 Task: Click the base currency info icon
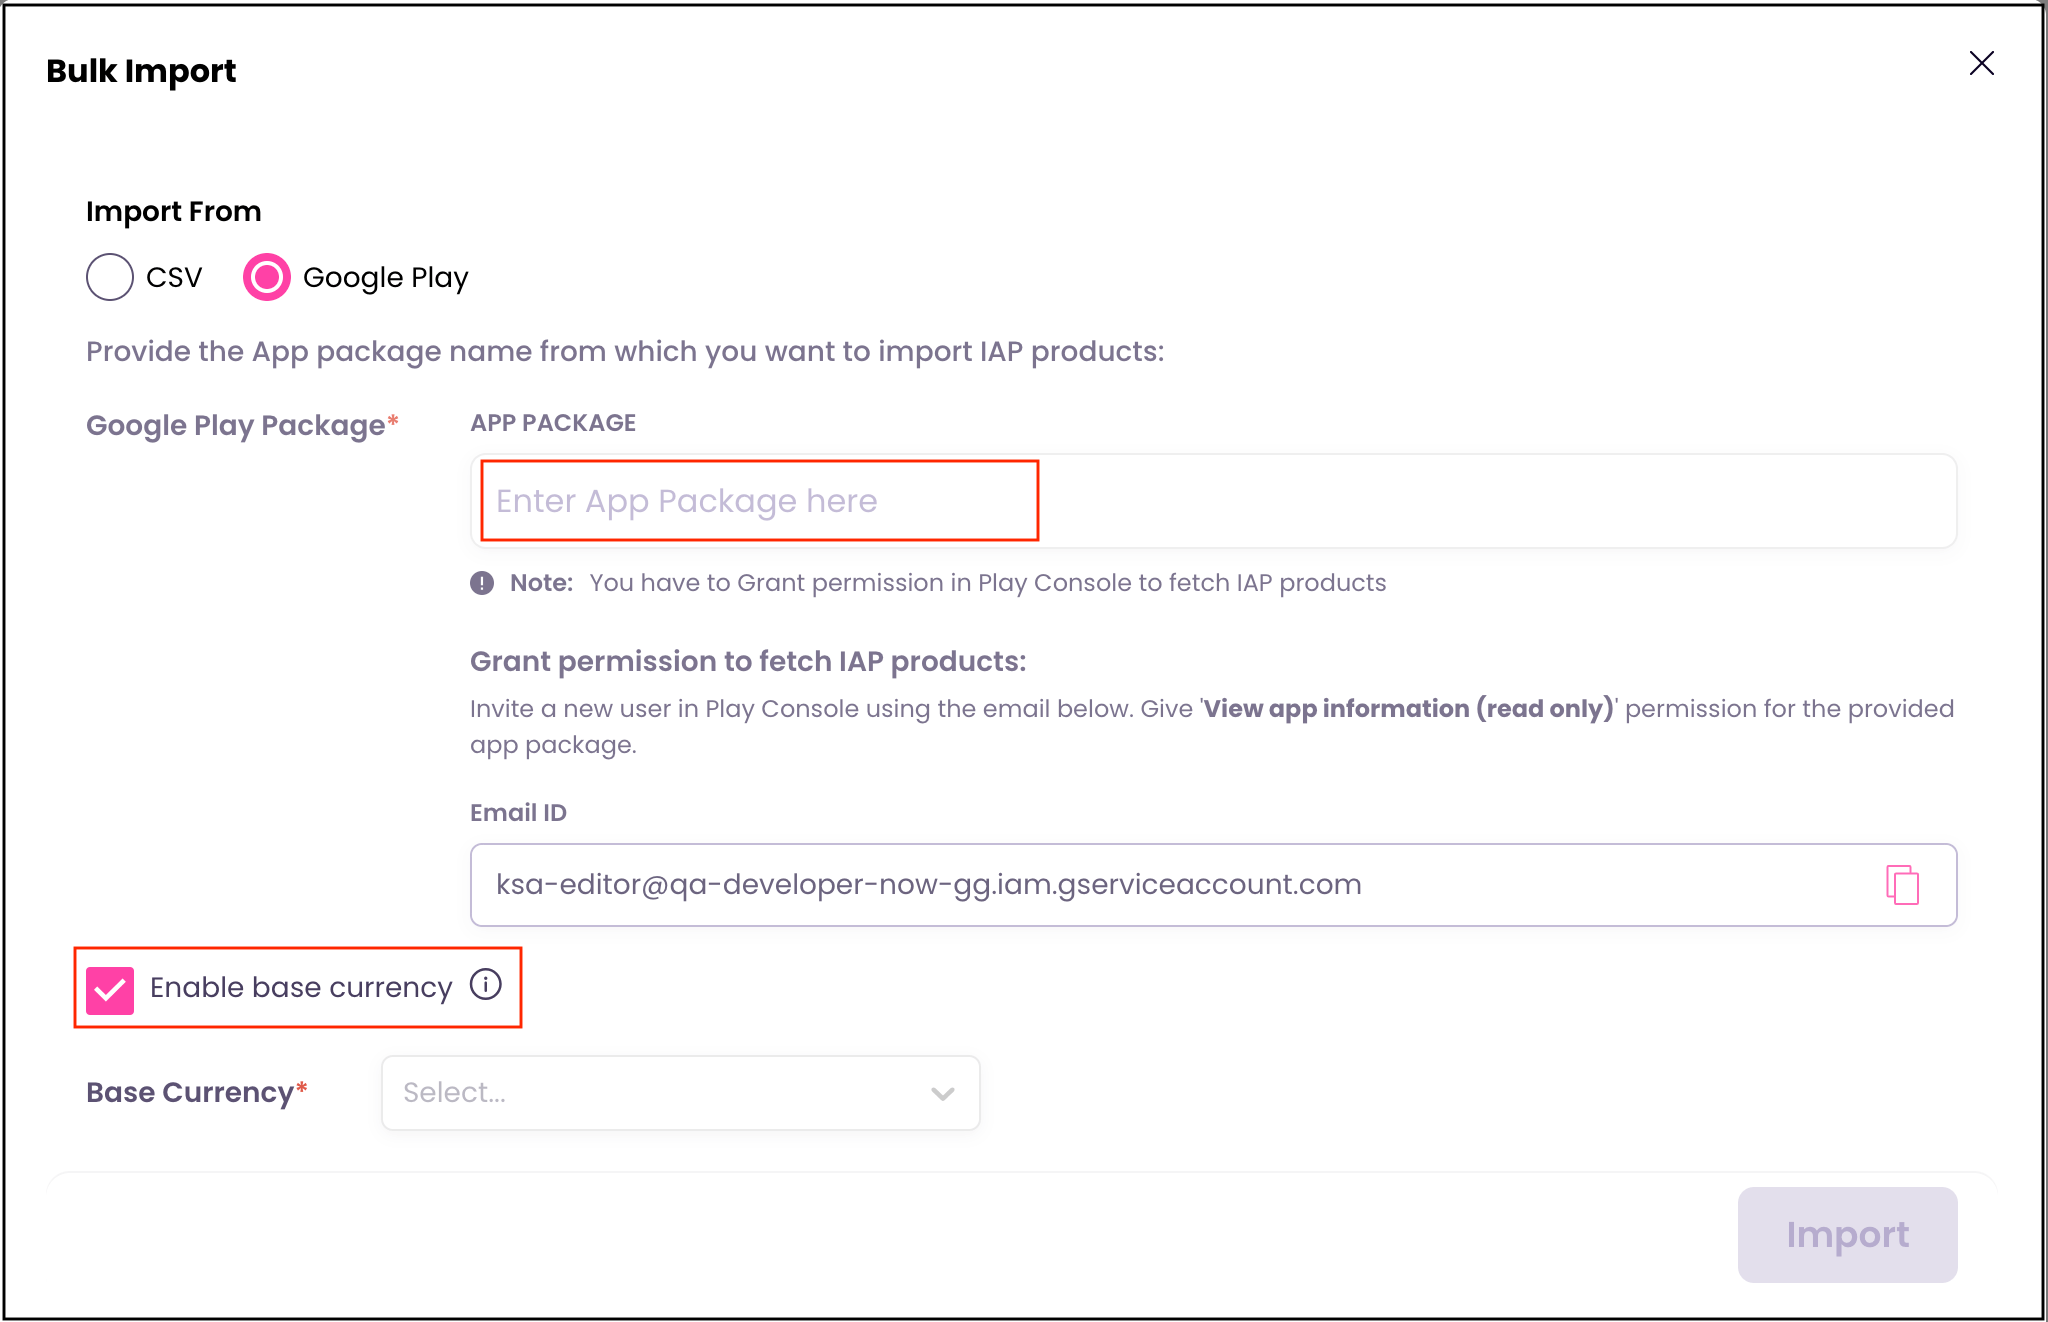(x=486, y=985)
